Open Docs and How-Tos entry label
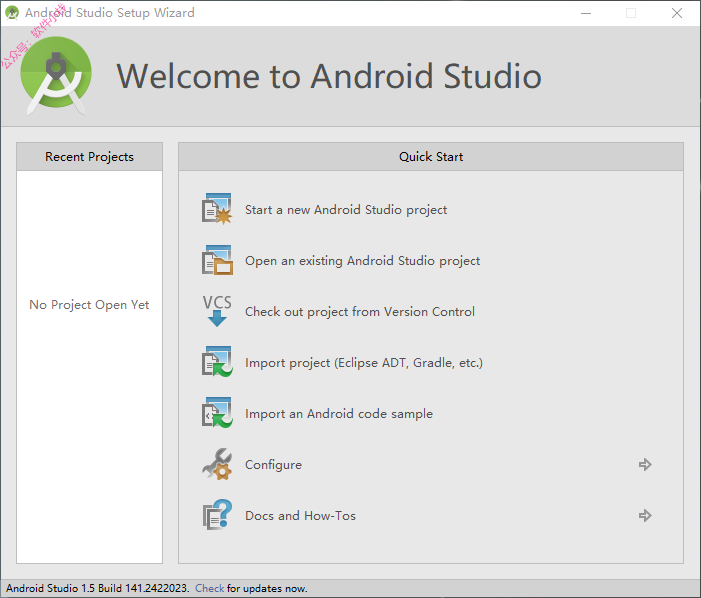 coord(300,515)
